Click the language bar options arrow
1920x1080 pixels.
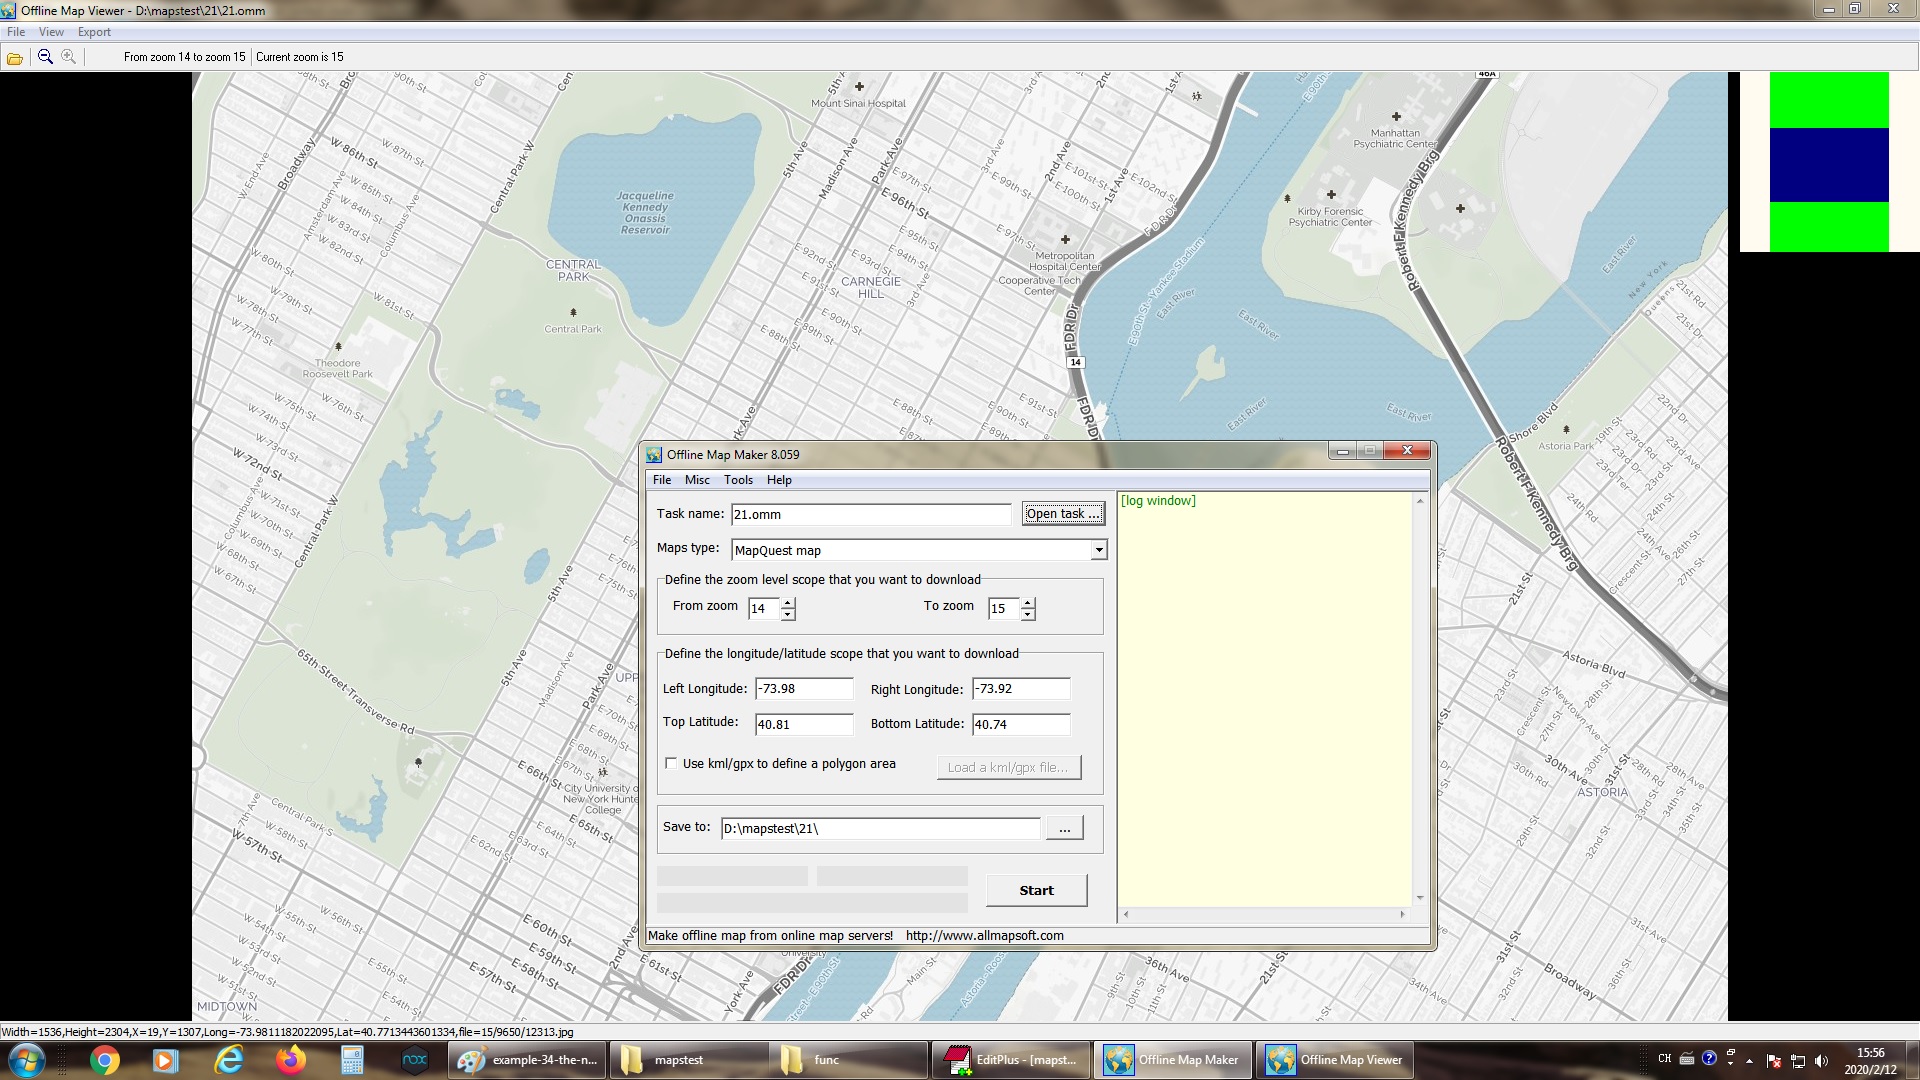(x=1729, y=1063)
